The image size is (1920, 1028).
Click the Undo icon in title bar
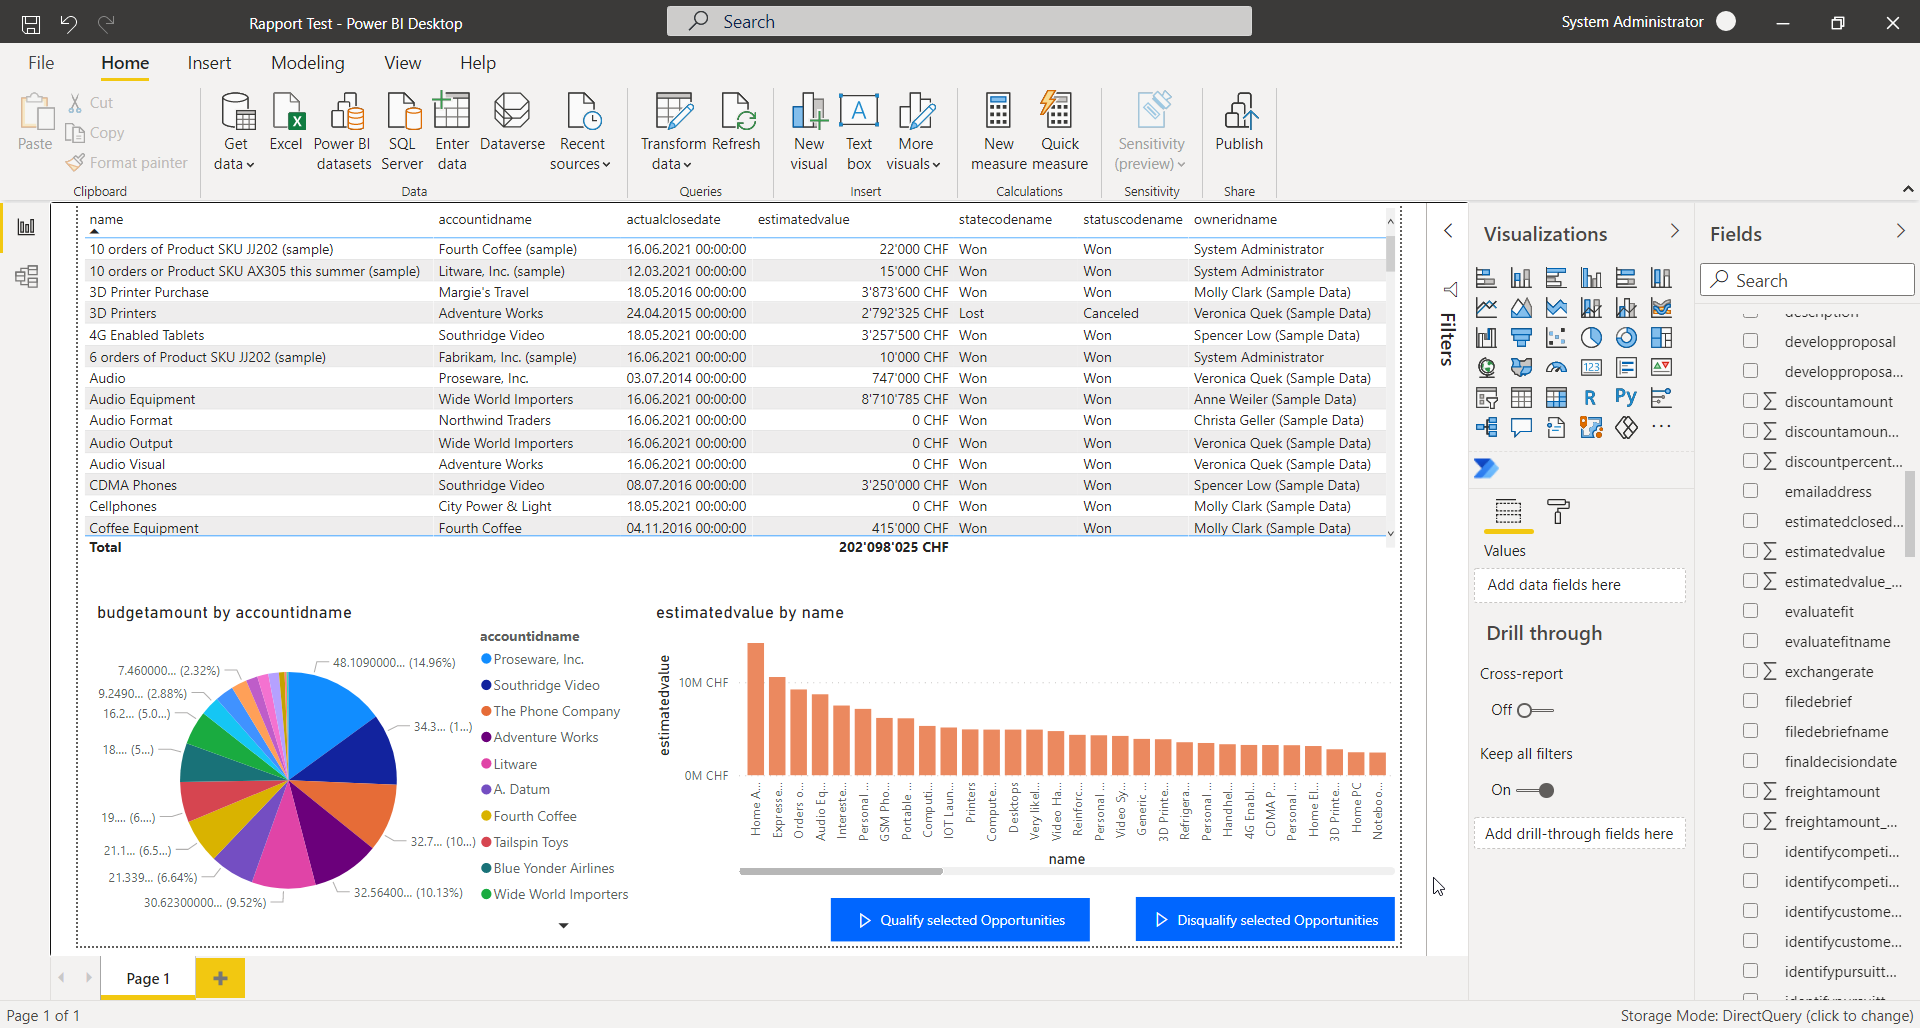point(68,23)
